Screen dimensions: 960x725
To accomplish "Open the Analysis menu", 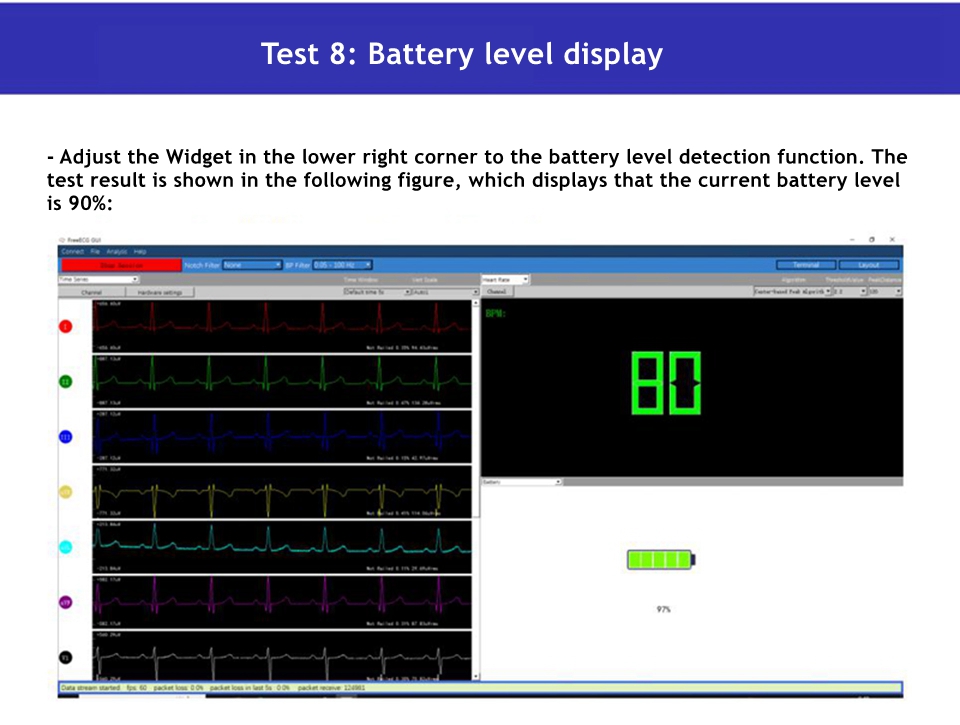I will pos(117,252).
